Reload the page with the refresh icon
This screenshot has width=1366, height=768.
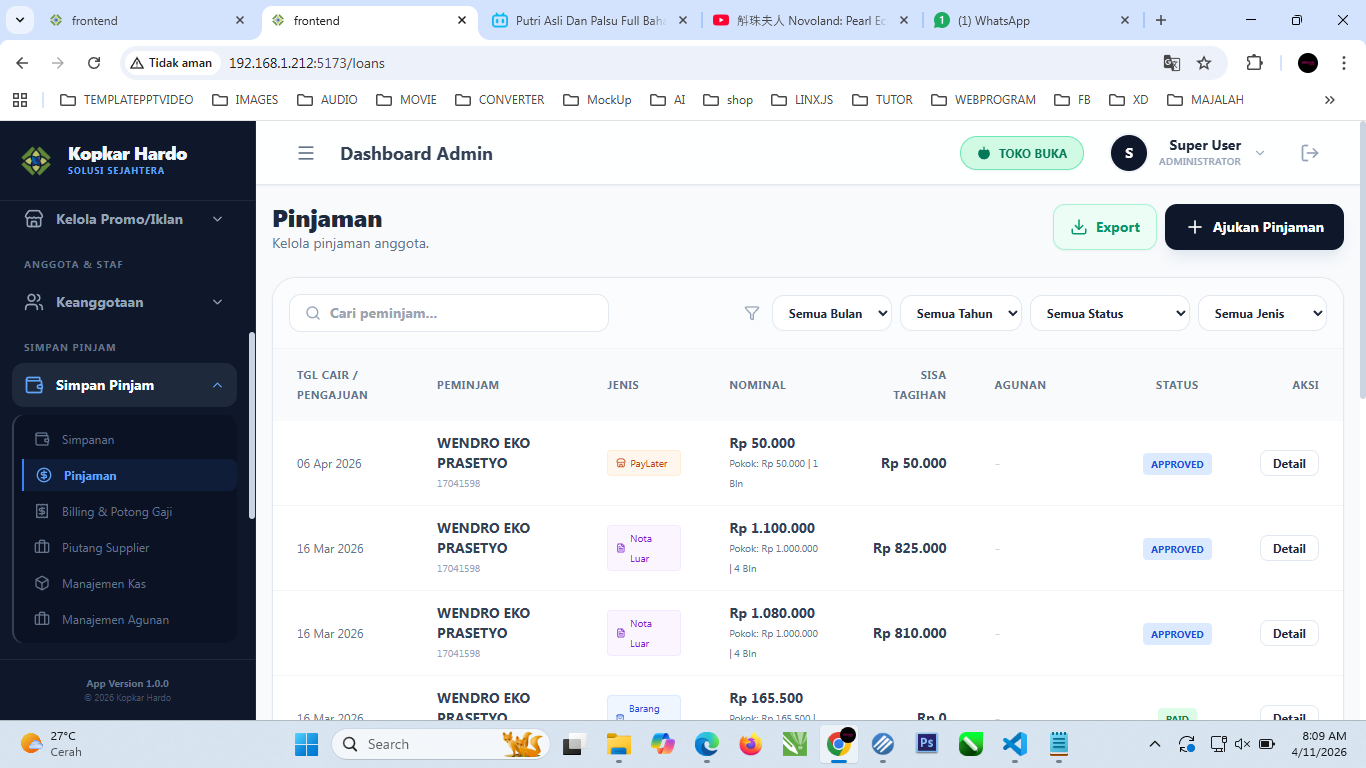coord(94,63)
